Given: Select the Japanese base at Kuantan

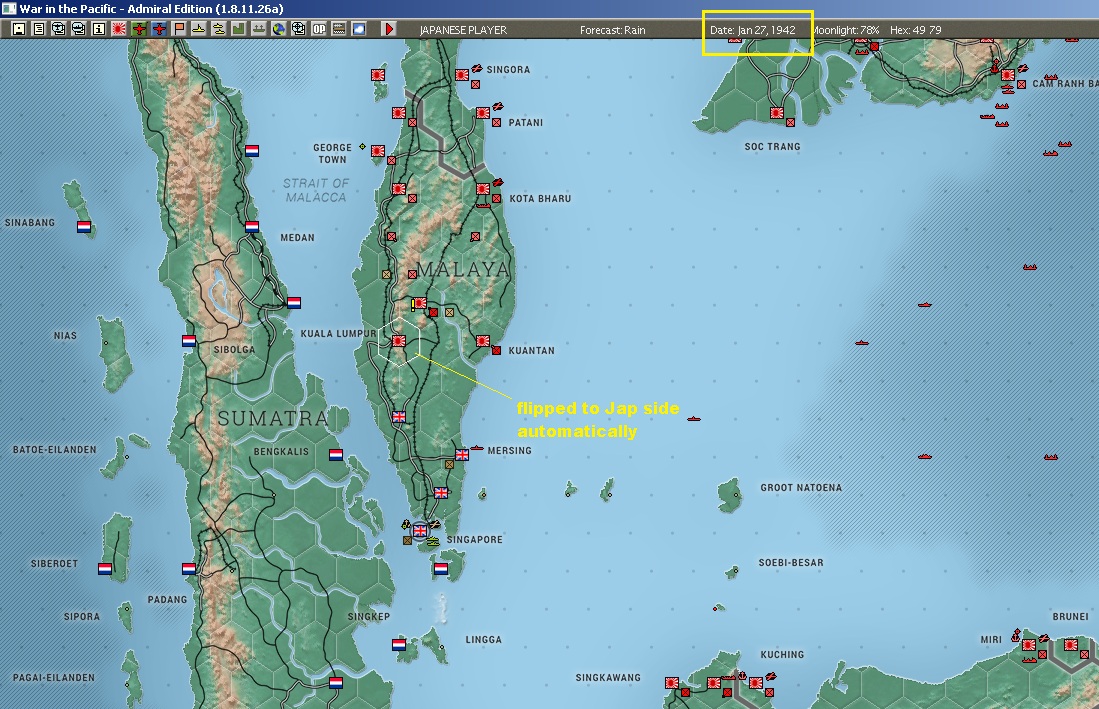Looking at the screenshot, I should pos(483,341).
